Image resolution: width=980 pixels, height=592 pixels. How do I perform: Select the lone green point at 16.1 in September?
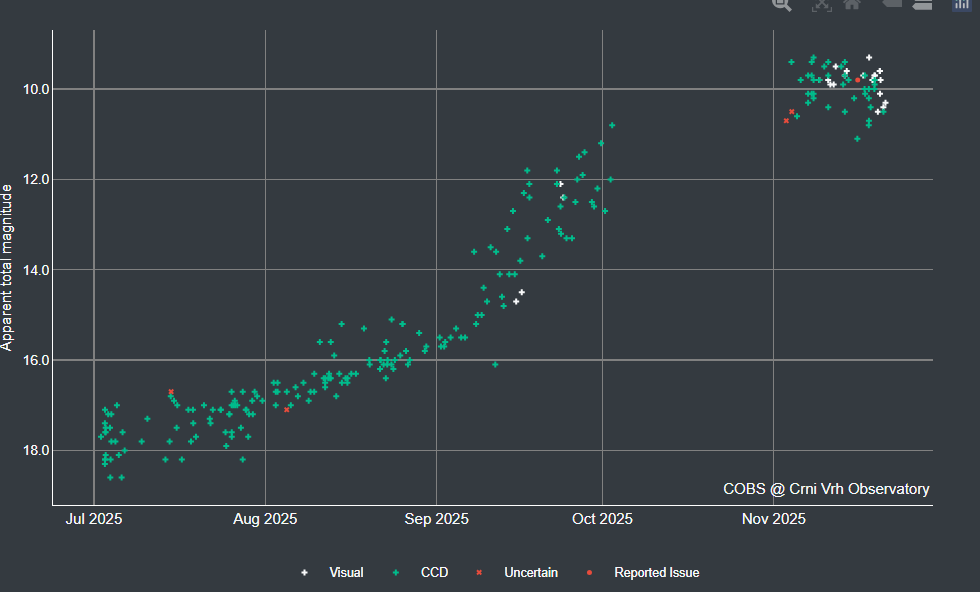click(x=495, y=364)
